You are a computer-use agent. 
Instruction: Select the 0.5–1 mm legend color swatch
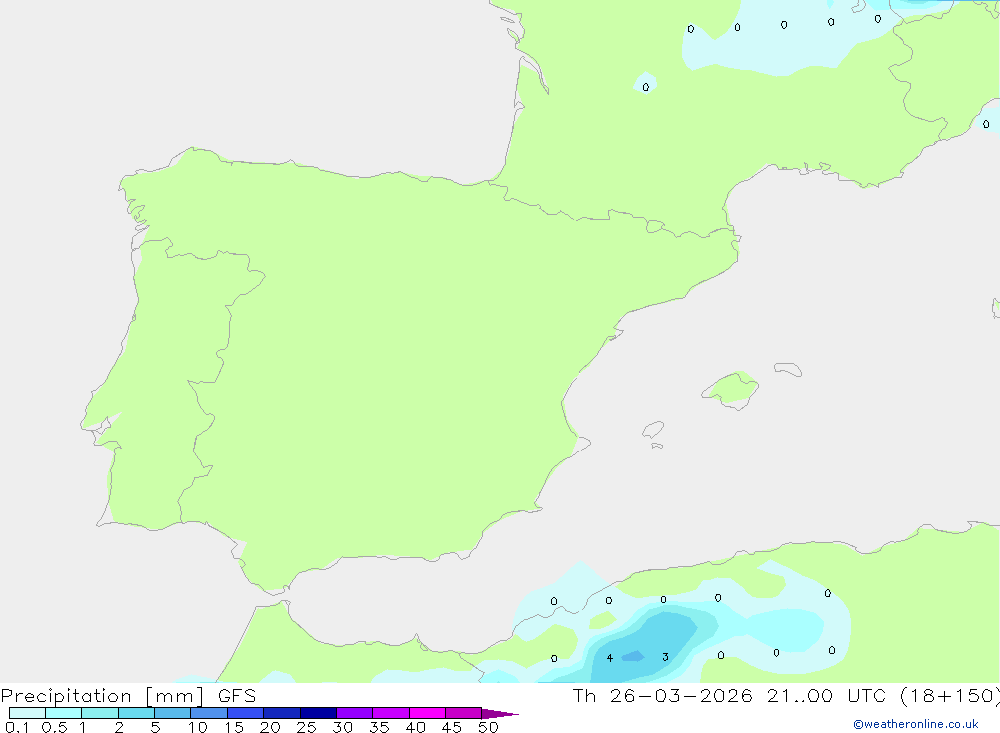tap(64, 713)
